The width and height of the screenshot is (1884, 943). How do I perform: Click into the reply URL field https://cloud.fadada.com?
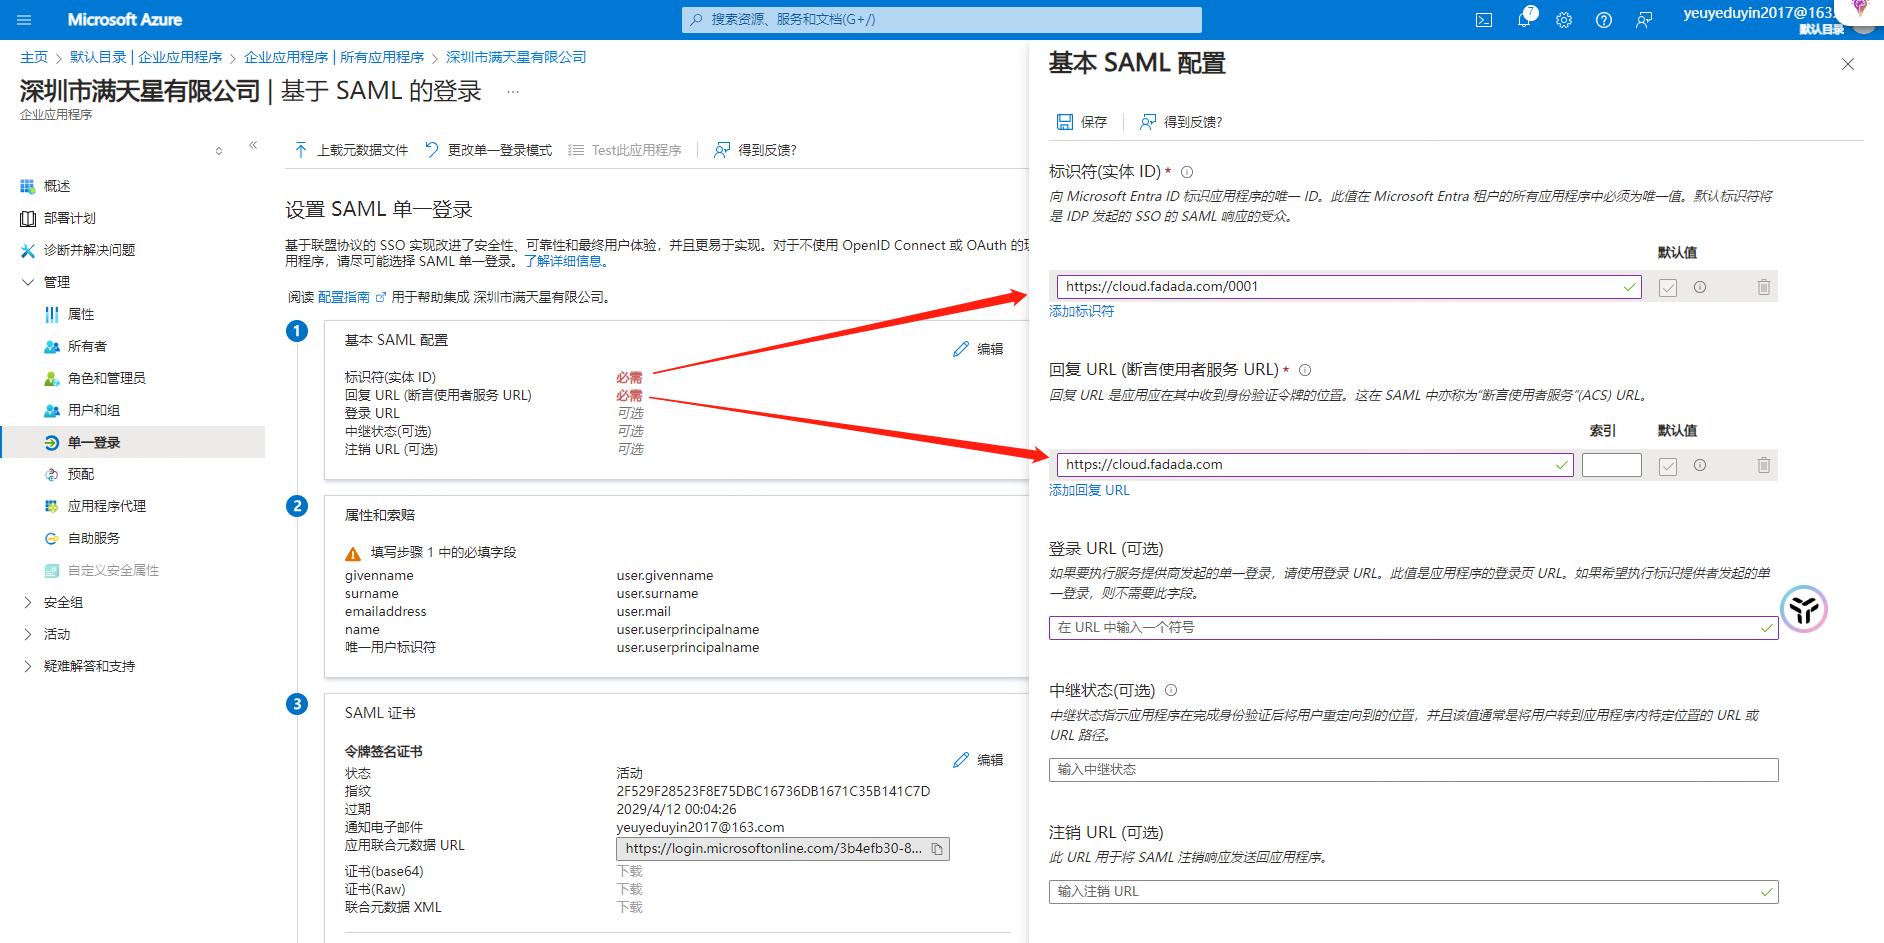click(x=1315, y=465)
